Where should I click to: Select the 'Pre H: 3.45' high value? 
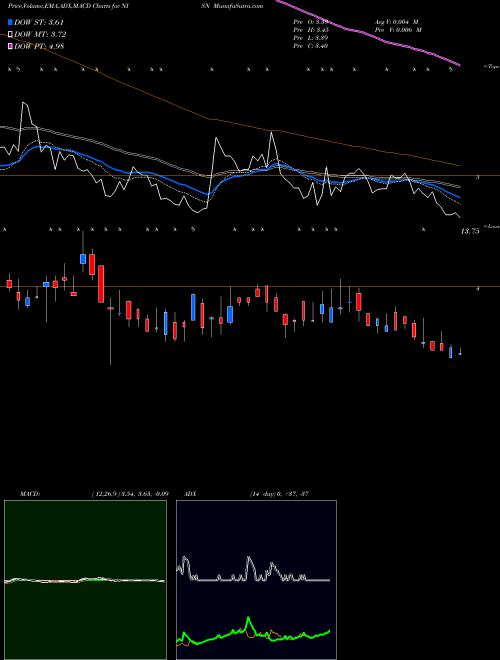click(x=311, y=30)
